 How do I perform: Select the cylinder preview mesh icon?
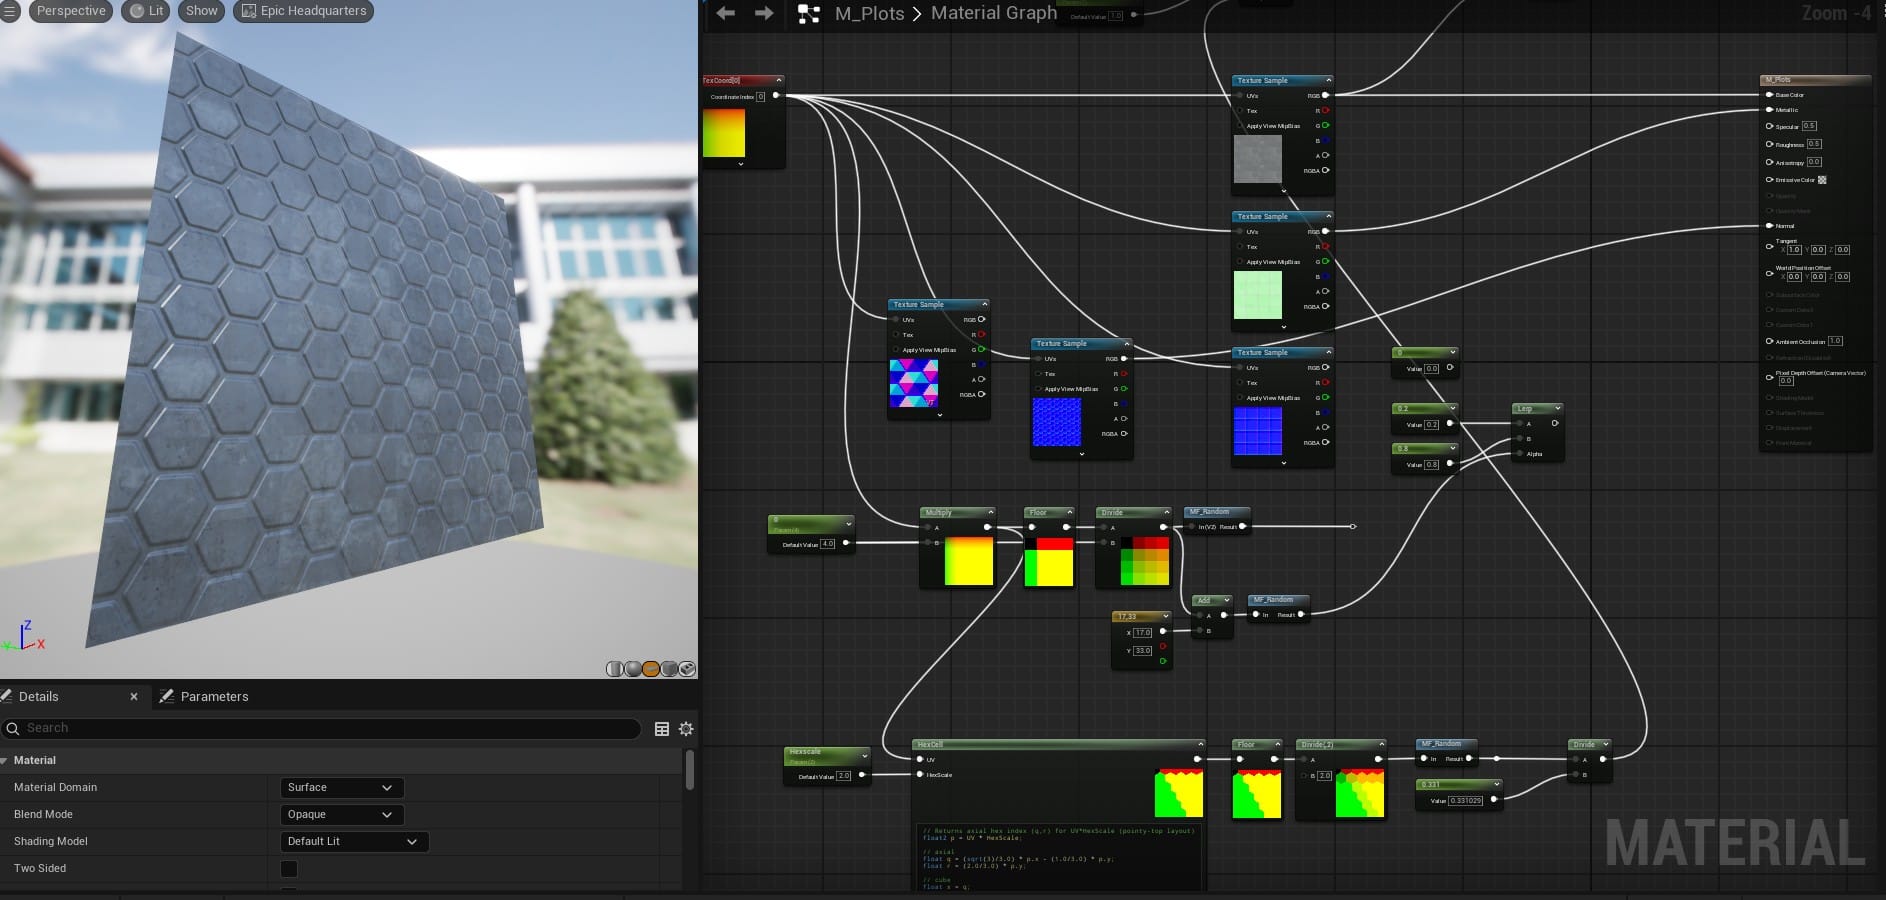tap(614, 669)
